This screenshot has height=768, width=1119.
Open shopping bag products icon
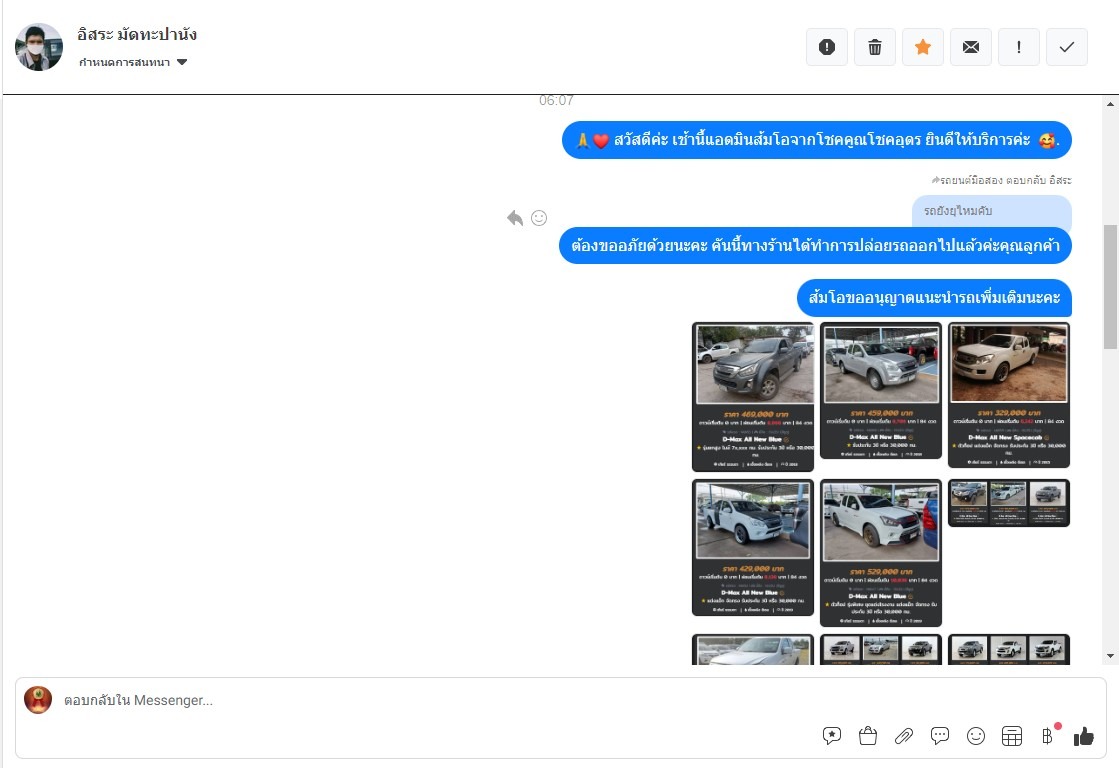pyautogui.click(x=868, y=736)
